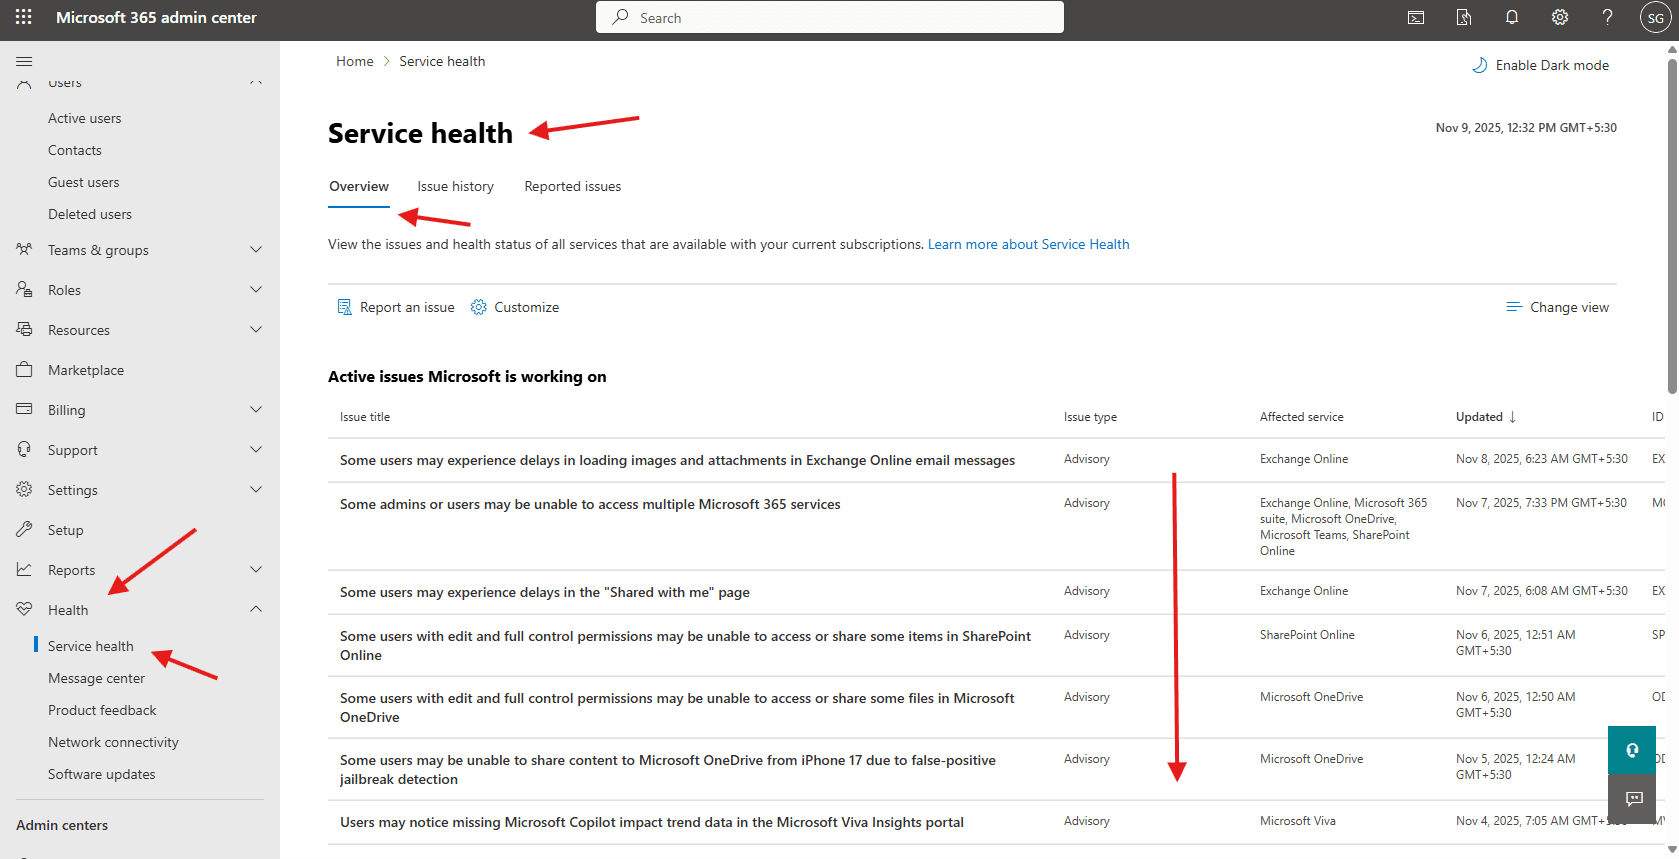Click the Support headset icon
1679x859 pixels.
click(x=24, y=449)
